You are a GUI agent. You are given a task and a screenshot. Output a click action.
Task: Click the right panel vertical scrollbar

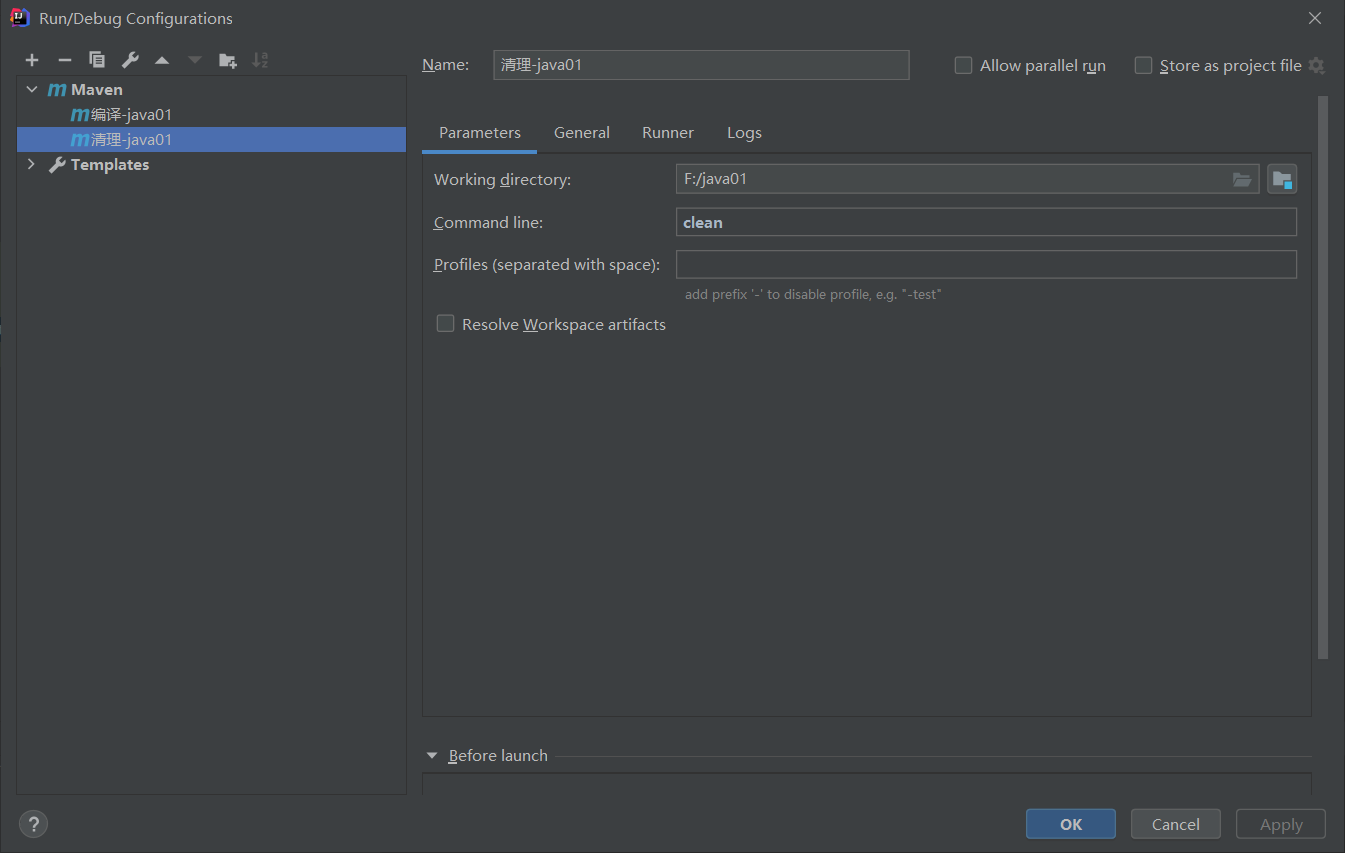click(1323, 377)
